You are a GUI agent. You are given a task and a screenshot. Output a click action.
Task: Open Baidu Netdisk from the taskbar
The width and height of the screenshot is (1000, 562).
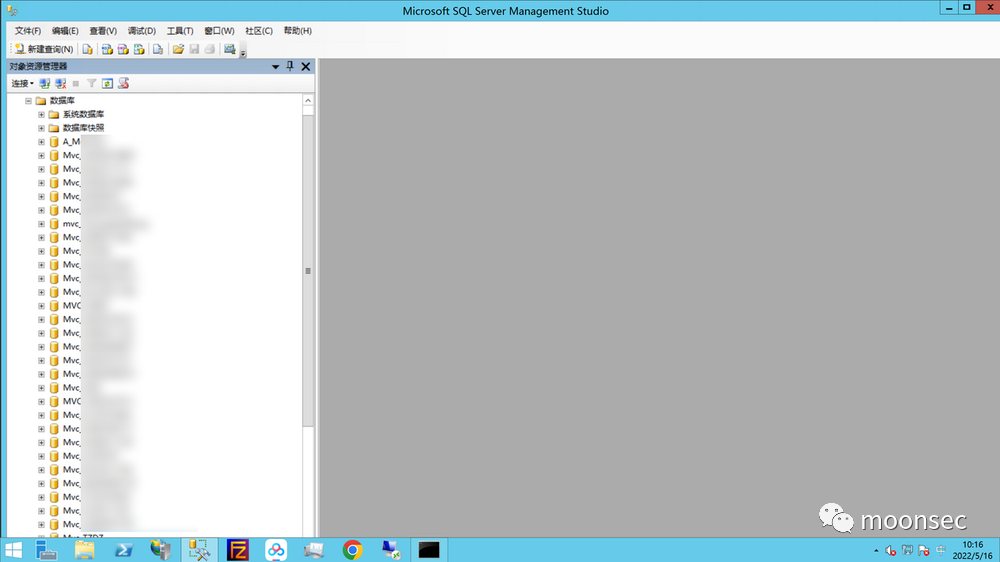276,550
